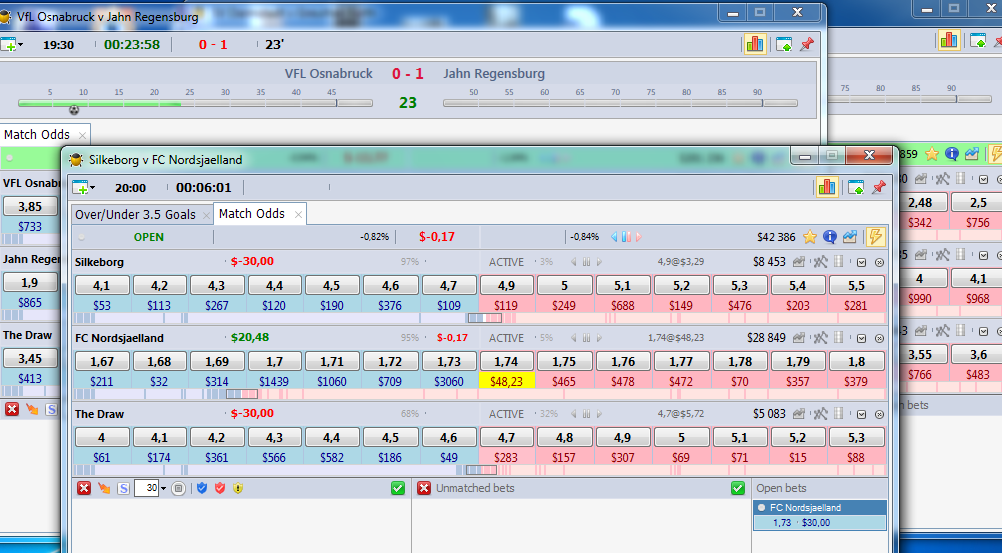Image resolution: width=1002 pixels, height=553 pixels.
Task: Toggle the OPEN status indicator dot in Silkeborg window
Action: click(x=81, y=237)
